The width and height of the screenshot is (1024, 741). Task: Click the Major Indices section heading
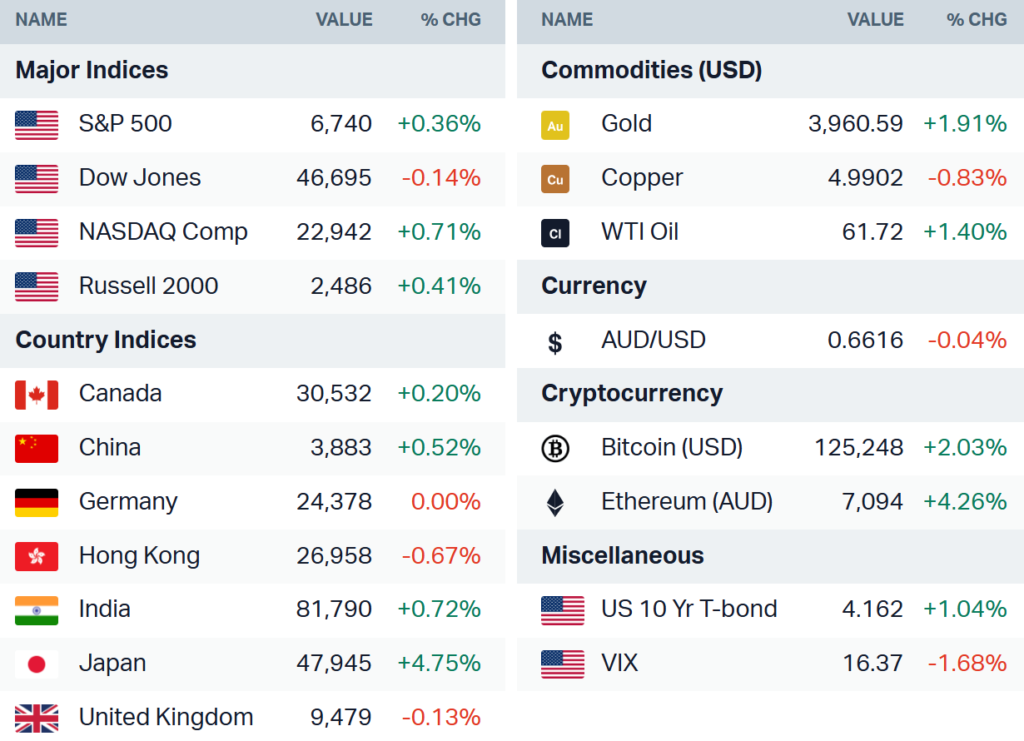point(92,71)
